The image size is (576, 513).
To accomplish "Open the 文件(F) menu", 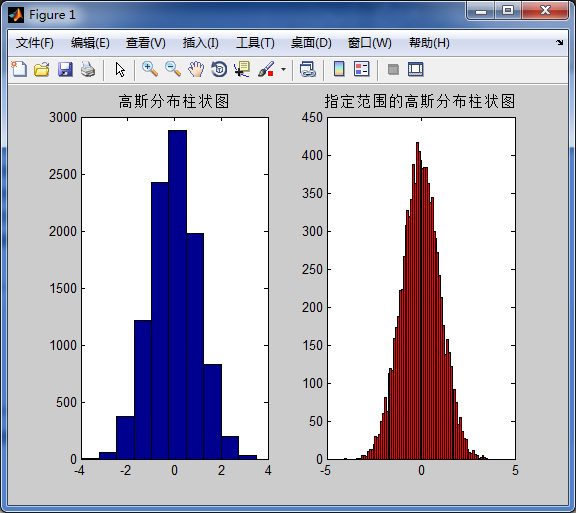I will point(35,43).
